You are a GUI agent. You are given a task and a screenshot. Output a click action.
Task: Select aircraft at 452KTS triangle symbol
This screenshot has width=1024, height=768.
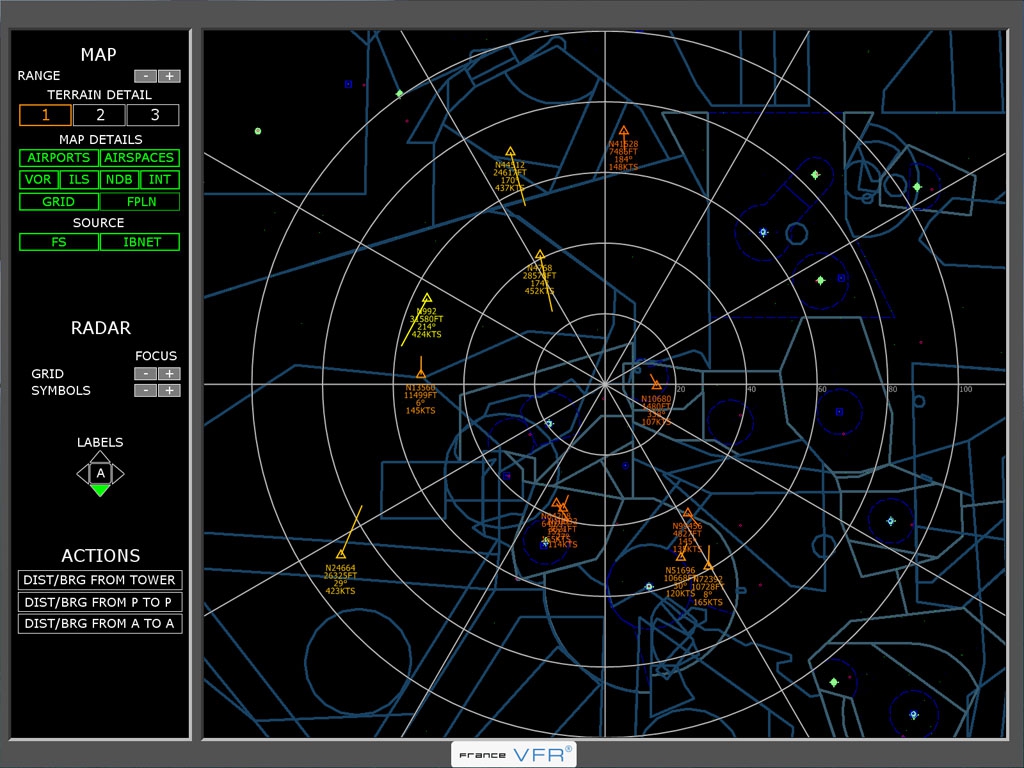click(539, 255)
